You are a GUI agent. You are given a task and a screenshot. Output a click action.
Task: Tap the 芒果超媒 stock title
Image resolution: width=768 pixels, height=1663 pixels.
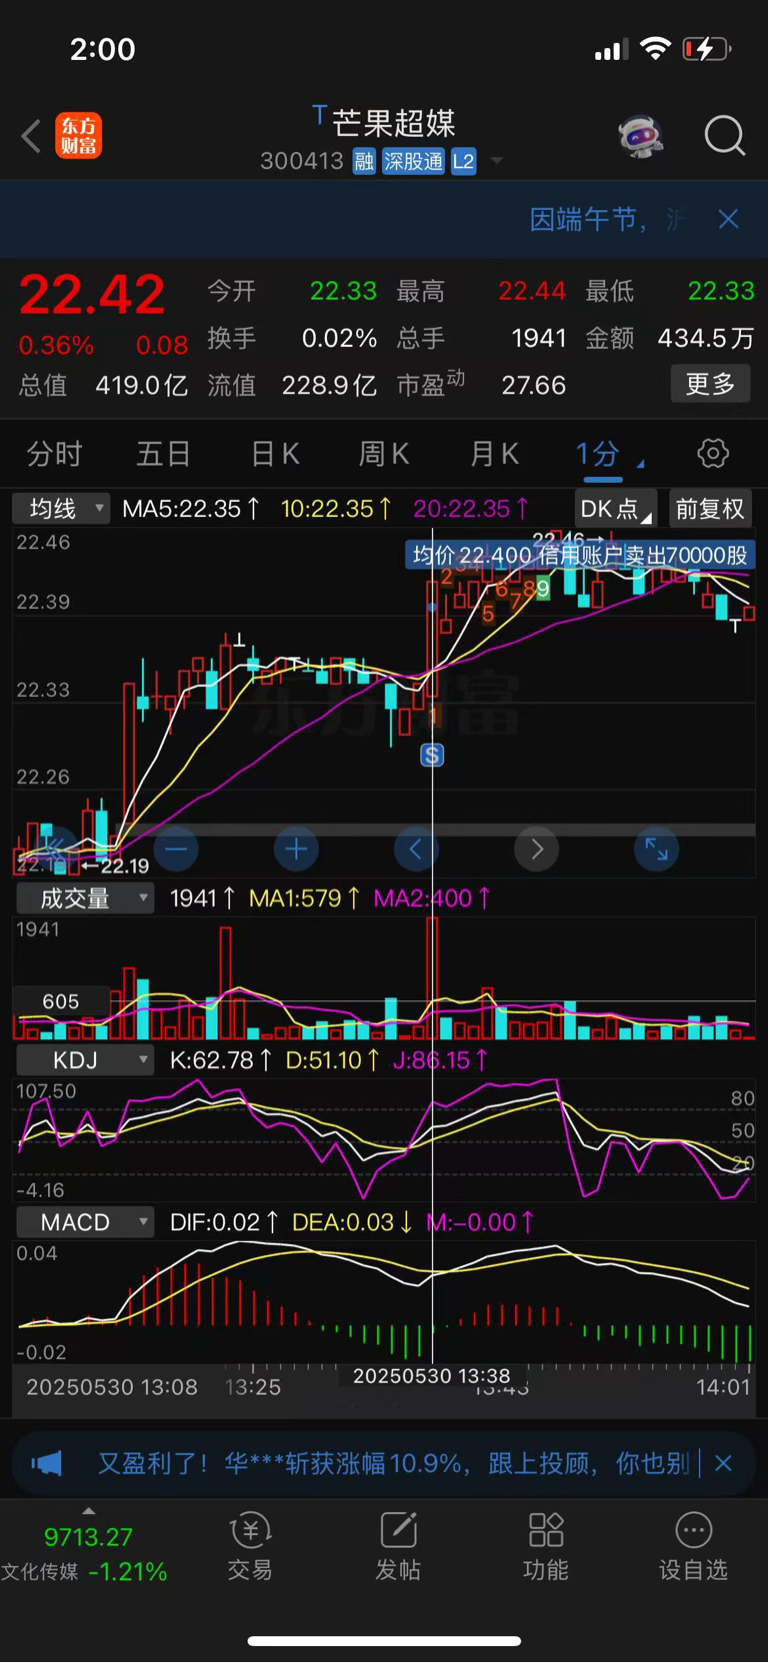393,123
